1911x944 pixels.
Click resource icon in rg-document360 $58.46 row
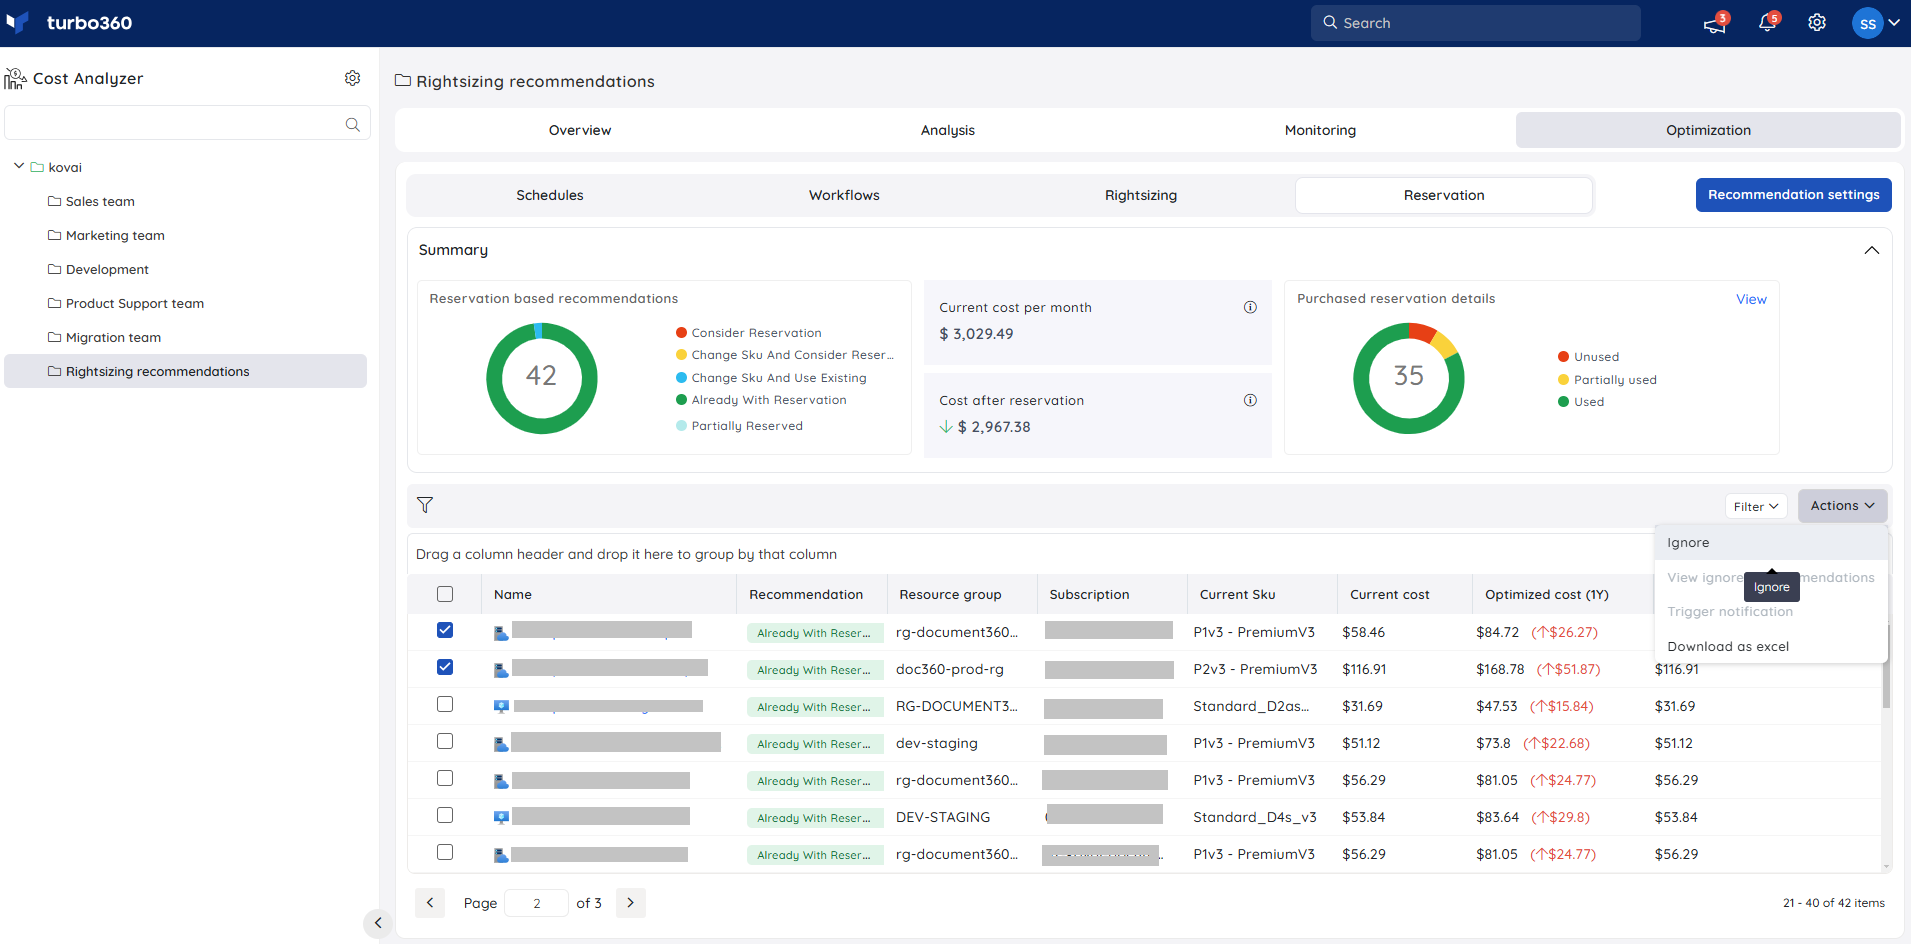[x=501, y=633]
